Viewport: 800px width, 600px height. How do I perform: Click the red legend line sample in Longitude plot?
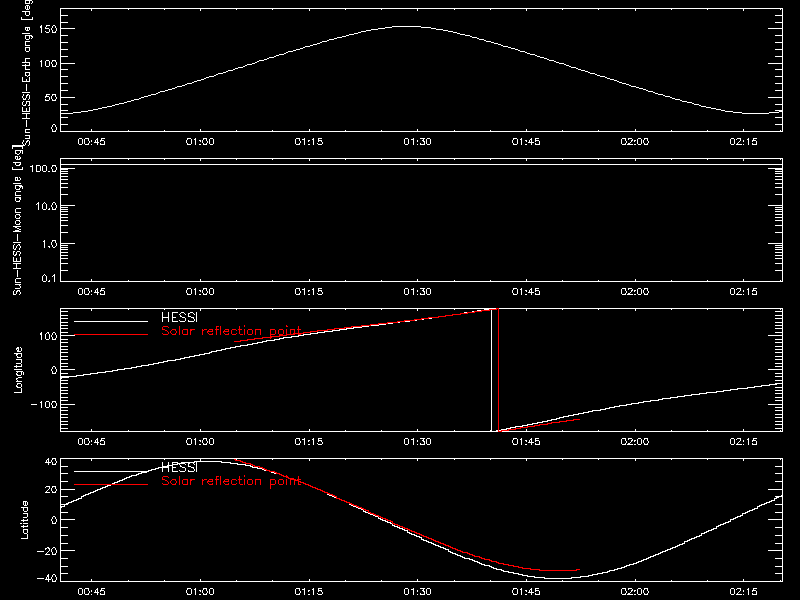click(x=111, y=335)
